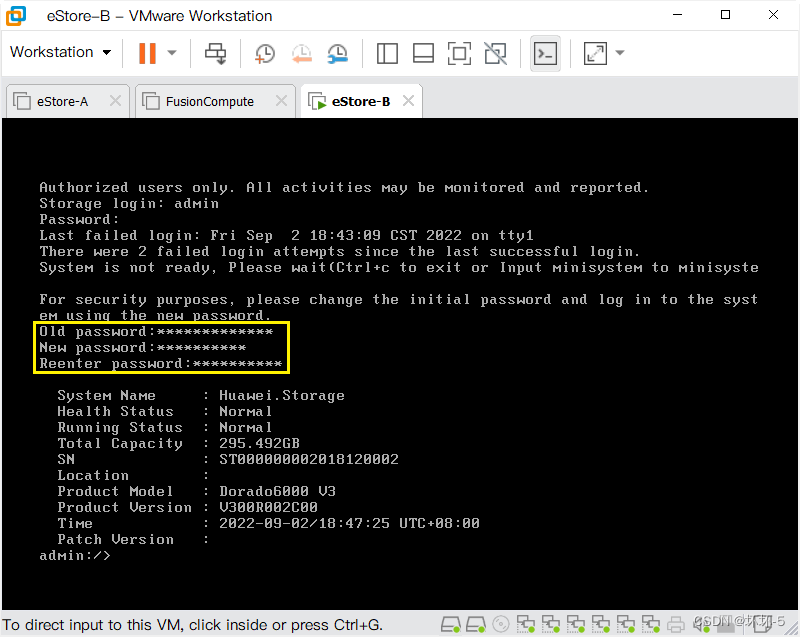
Task: Click the status bar Ctrl+G hint text
Action: click(192, 625)
